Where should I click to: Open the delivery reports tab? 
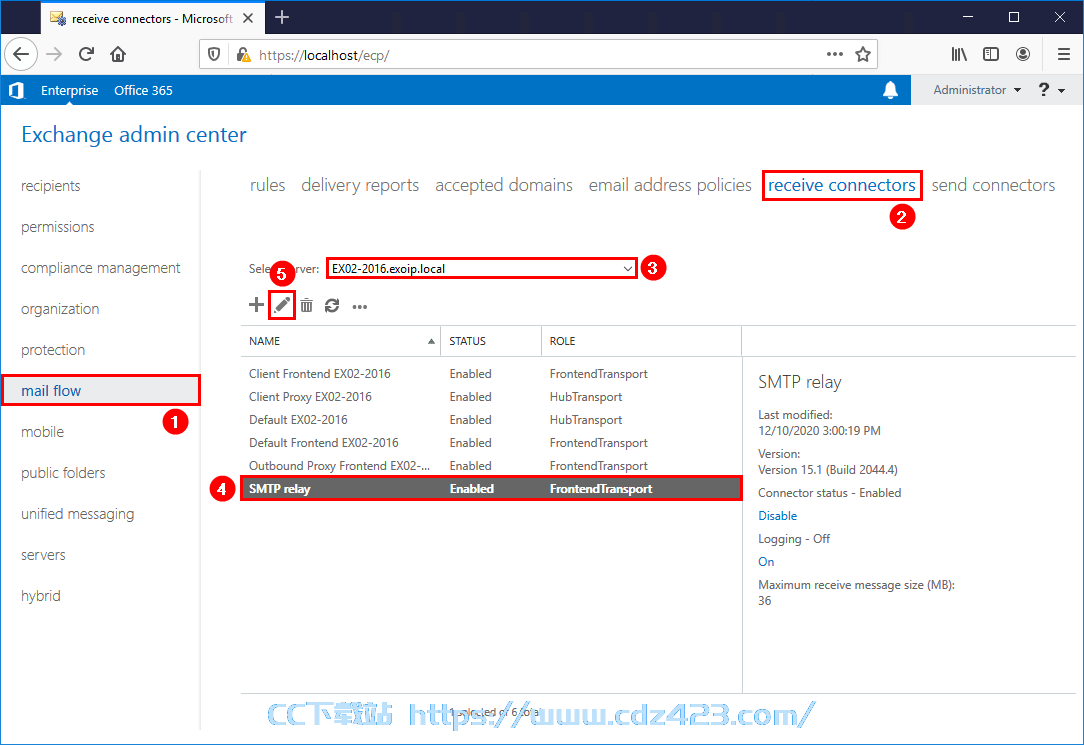coord(360,185)
